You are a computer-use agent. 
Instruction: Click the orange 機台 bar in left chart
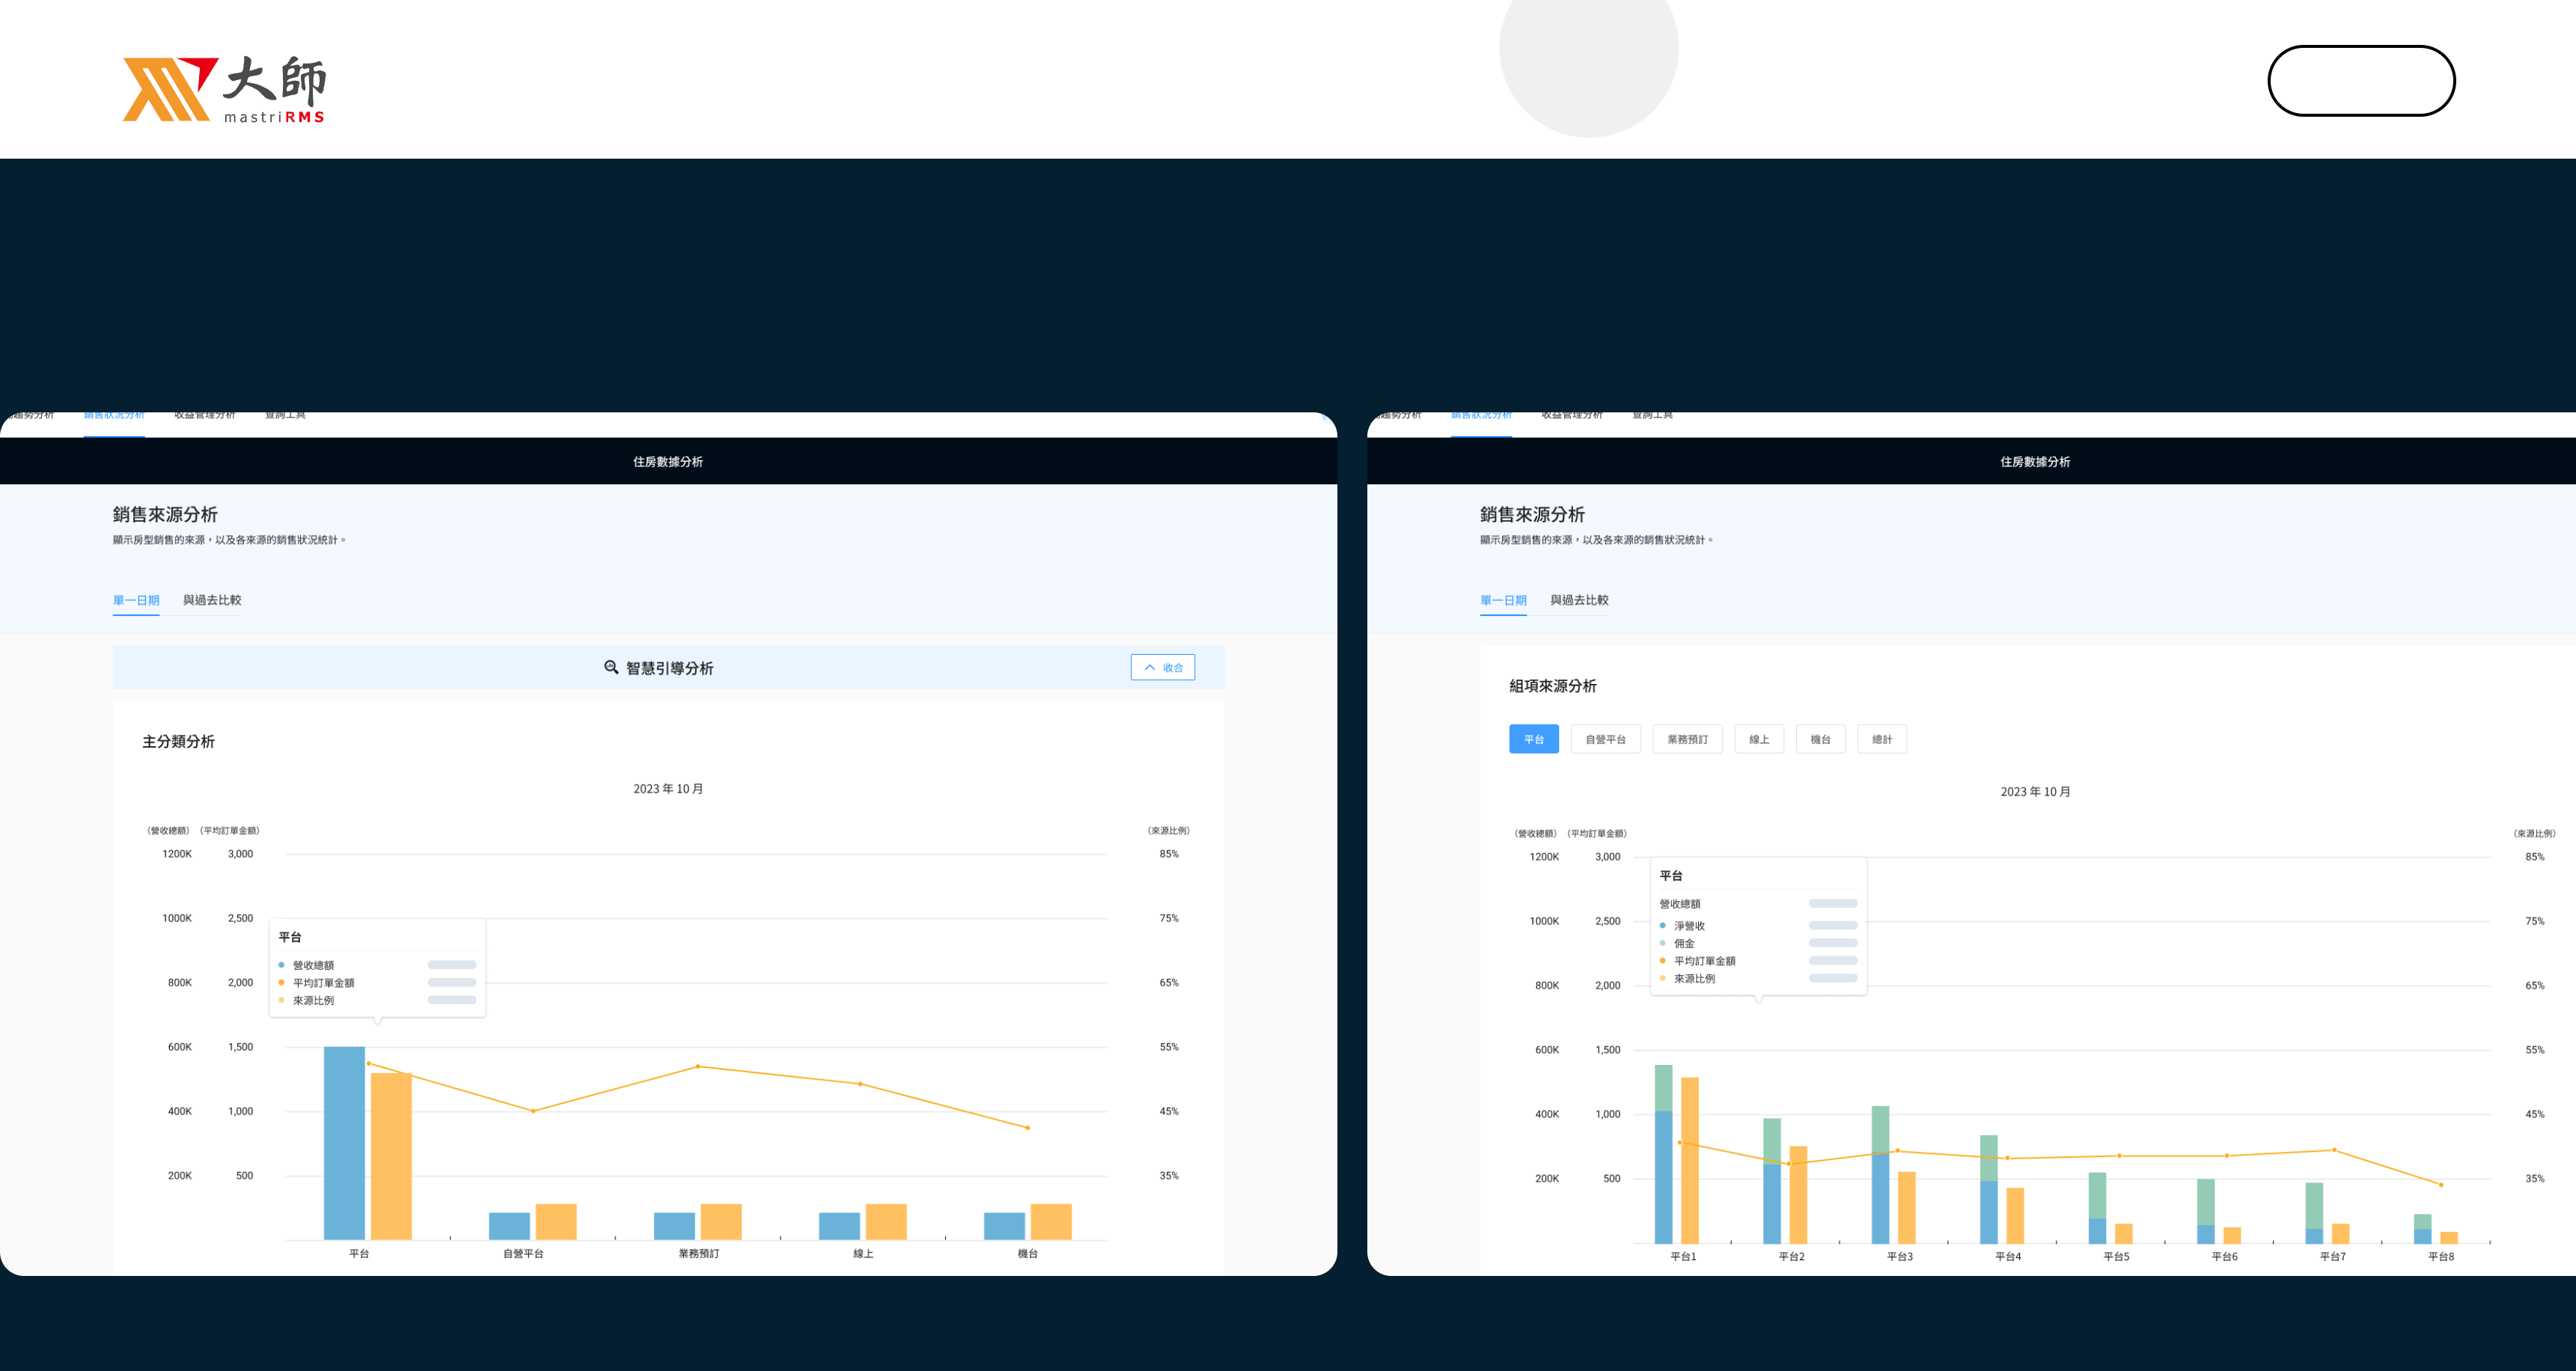click(x=1051, y=1222)
